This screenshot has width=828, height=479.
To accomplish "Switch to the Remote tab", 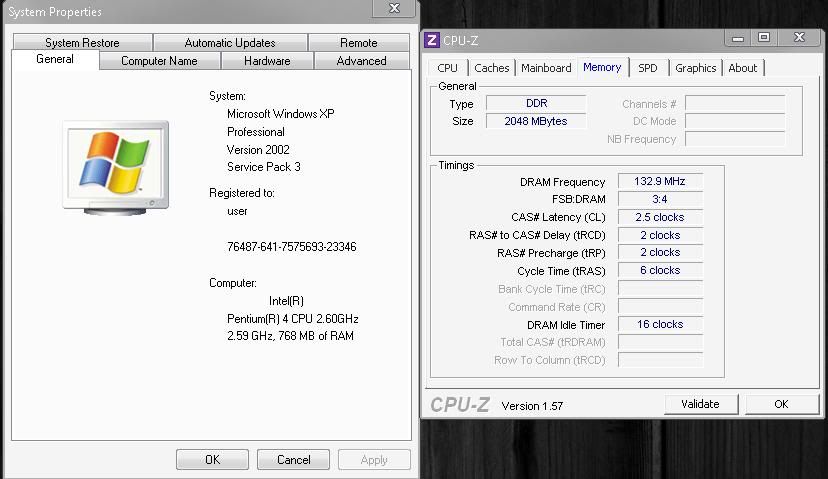I will 359,43.
